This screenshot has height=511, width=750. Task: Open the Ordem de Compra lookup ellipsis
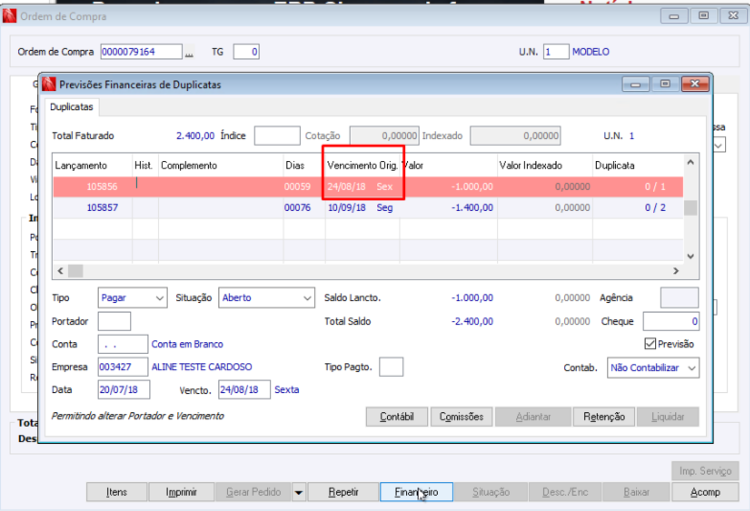pyautogui.click(x=189, y=52)
